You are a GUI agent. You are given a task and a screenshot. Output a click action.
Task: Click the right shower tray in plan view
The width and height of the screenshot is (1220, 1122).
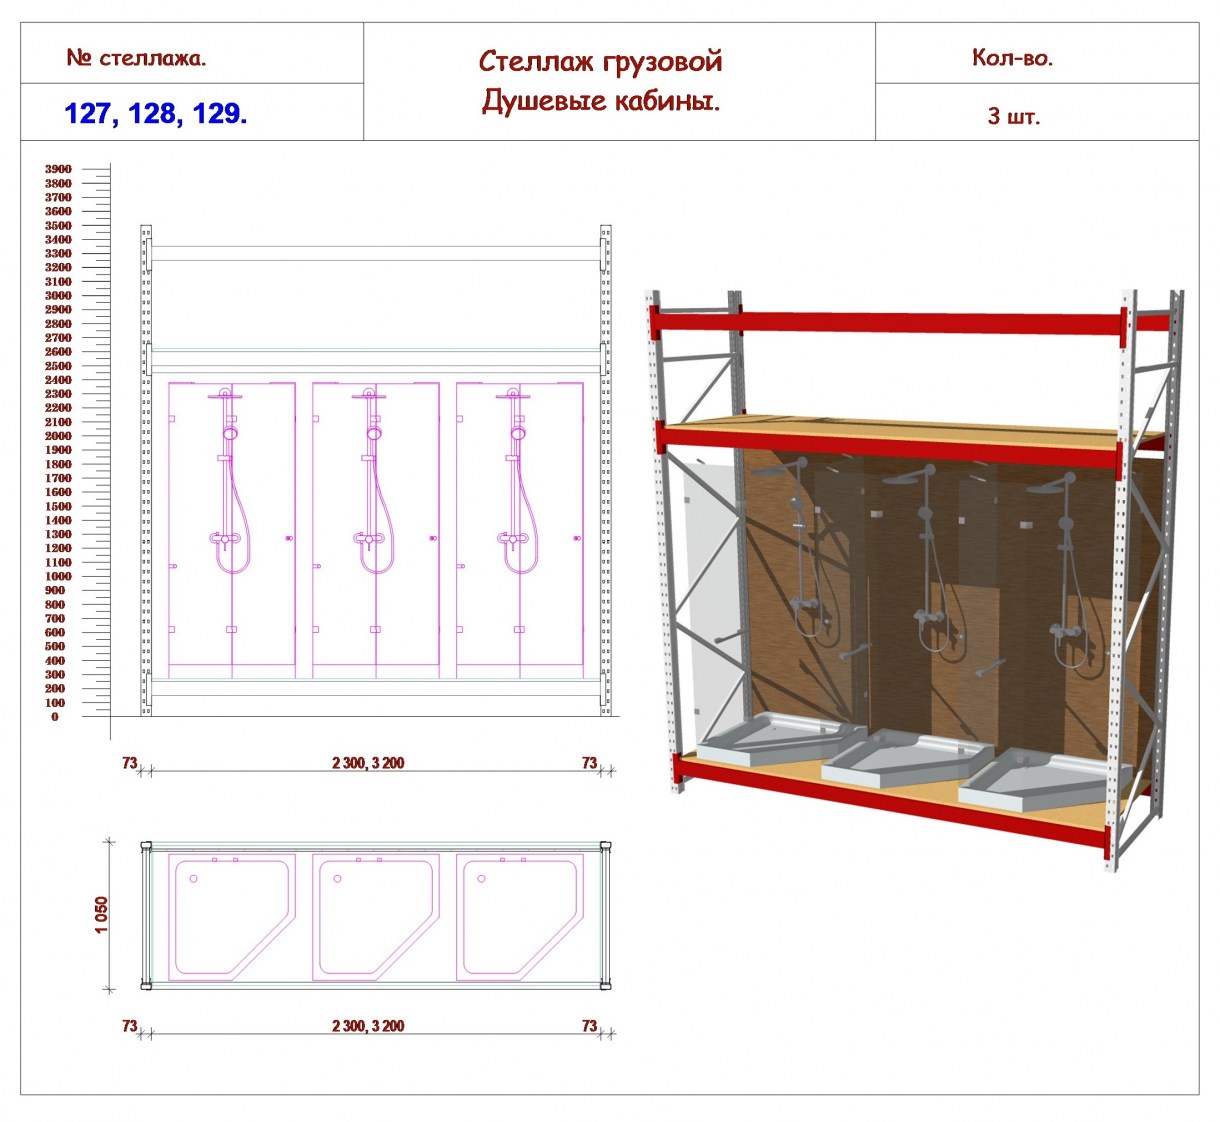tap(520, 917)
